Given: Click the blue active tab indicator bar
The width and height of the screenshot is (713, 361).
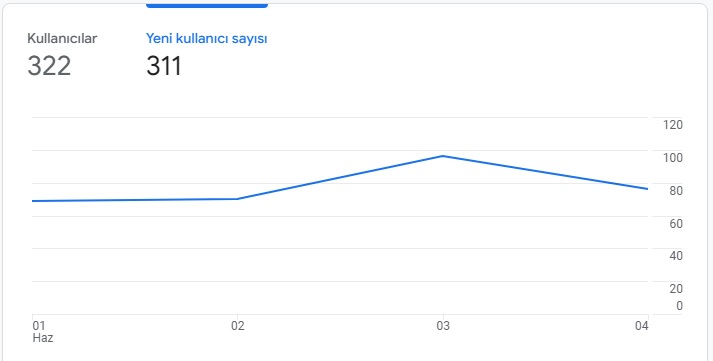Looking at the screenshot, I should (206, 5).
